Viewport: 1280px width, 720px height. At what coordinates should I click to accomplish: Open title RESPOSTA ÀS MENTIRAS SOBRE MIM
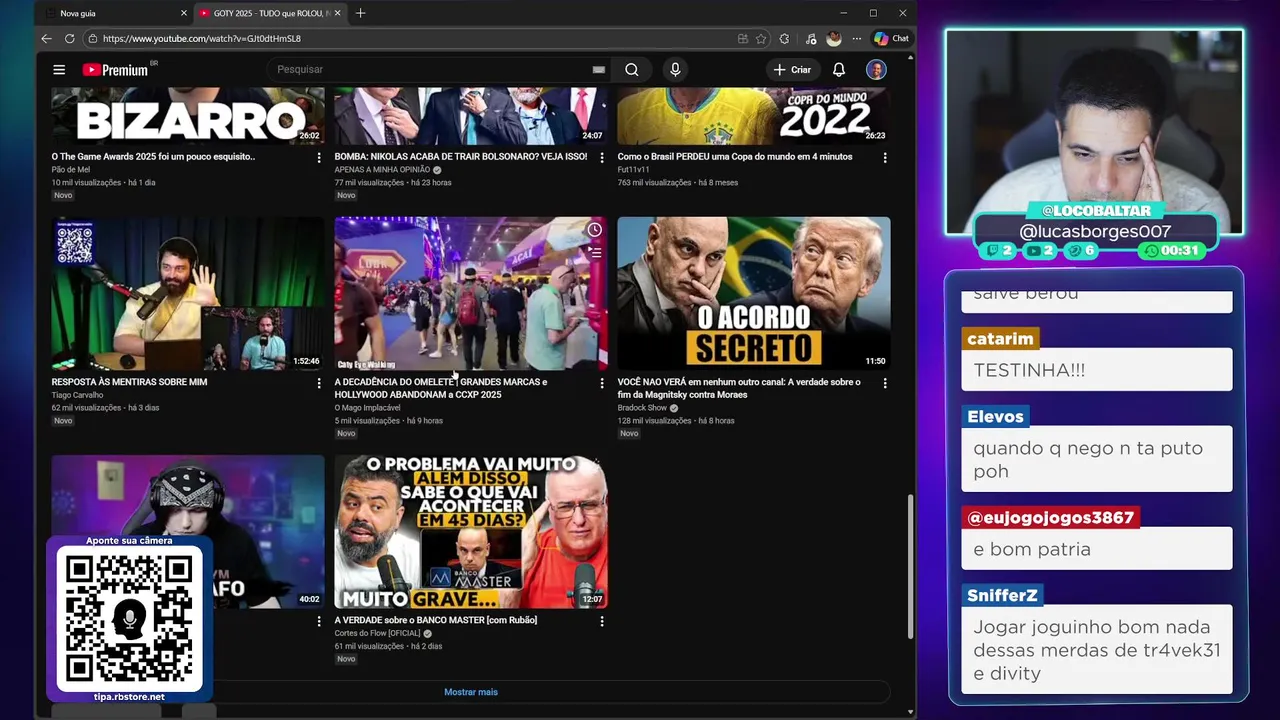click(x=129, y=382)
